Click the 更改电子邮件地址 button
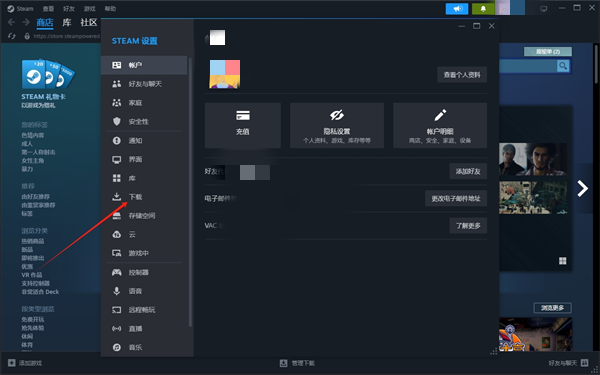 click(456, 199)
